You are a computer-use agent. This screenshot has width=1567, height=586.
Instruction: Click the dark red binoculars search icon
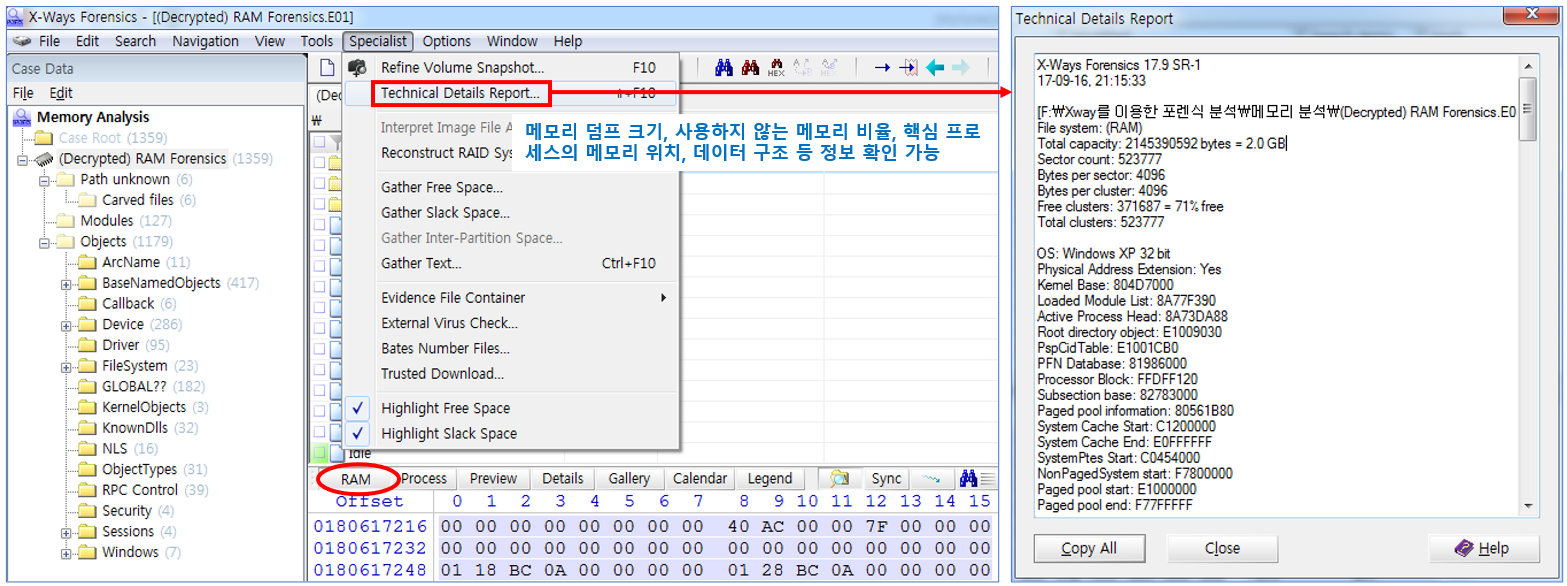pos(750,67)
